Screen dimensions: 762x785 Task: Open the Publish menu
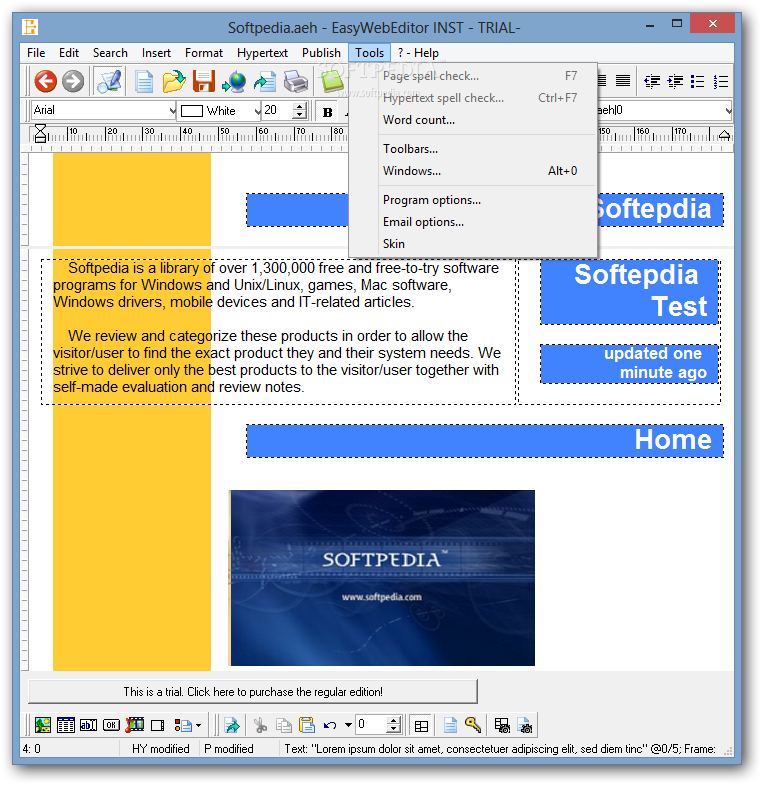[321, 53]
